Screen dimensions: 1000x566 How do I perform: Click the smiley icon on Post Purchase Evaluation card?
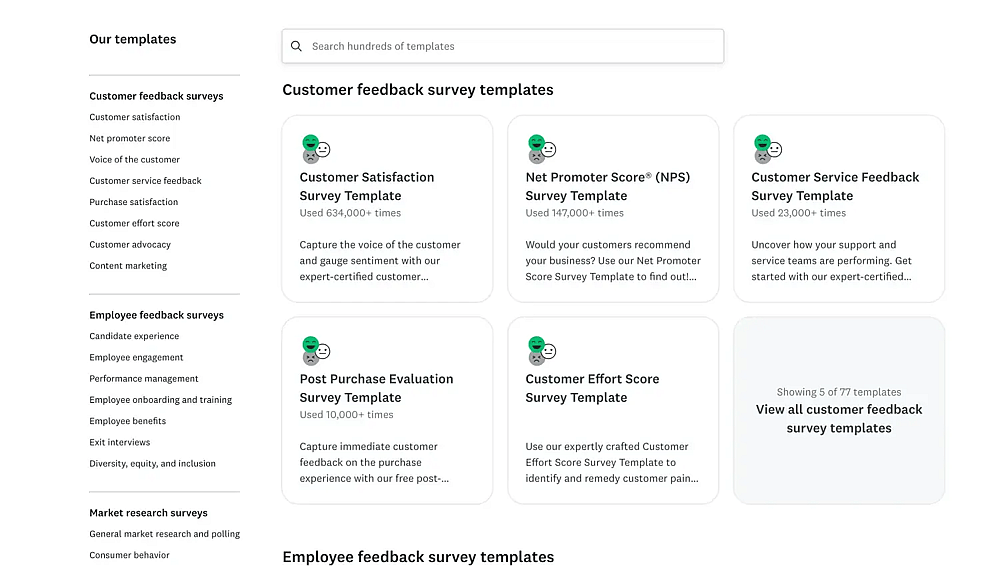tap(316, 350)
